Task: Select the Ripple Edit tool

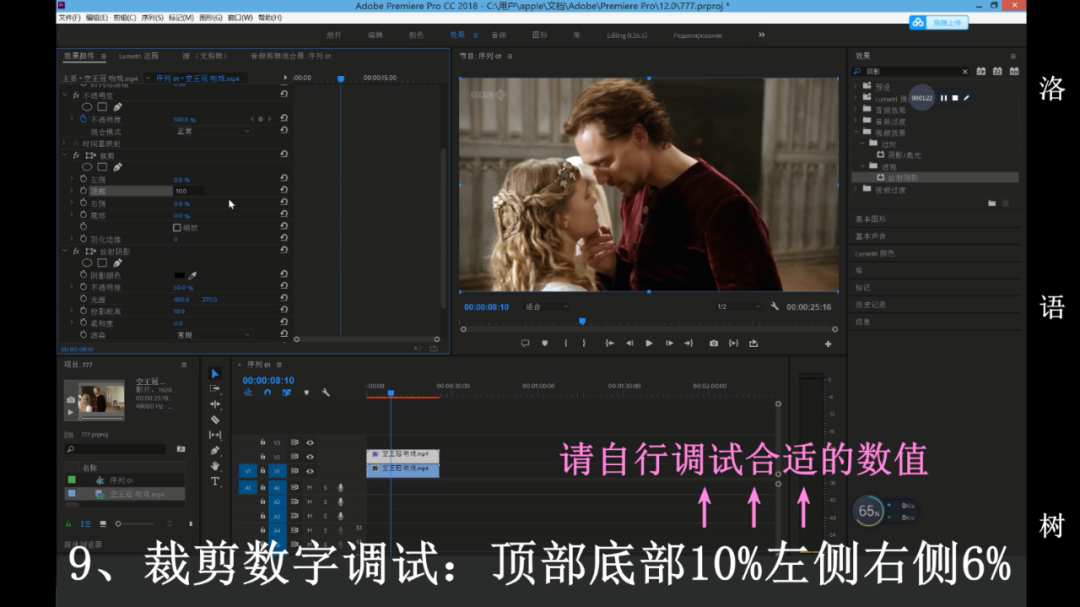Action: (215, 404)
